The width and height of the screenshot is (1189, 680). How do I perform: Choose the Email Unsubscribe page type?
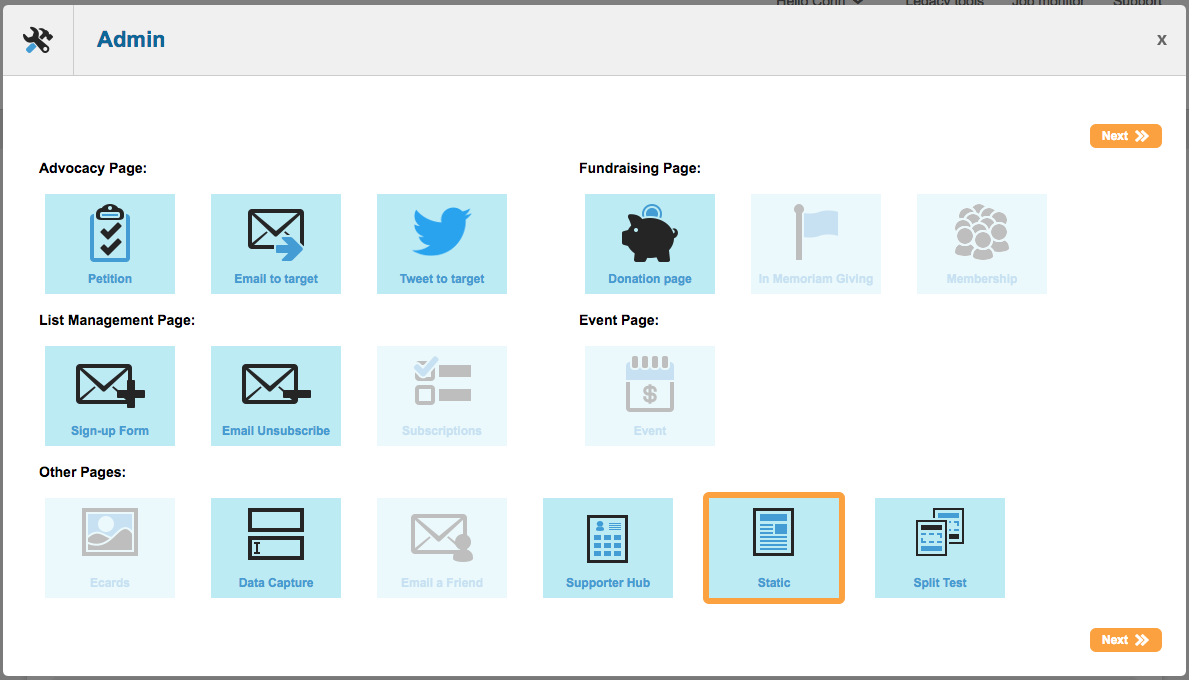pos(276,396)
